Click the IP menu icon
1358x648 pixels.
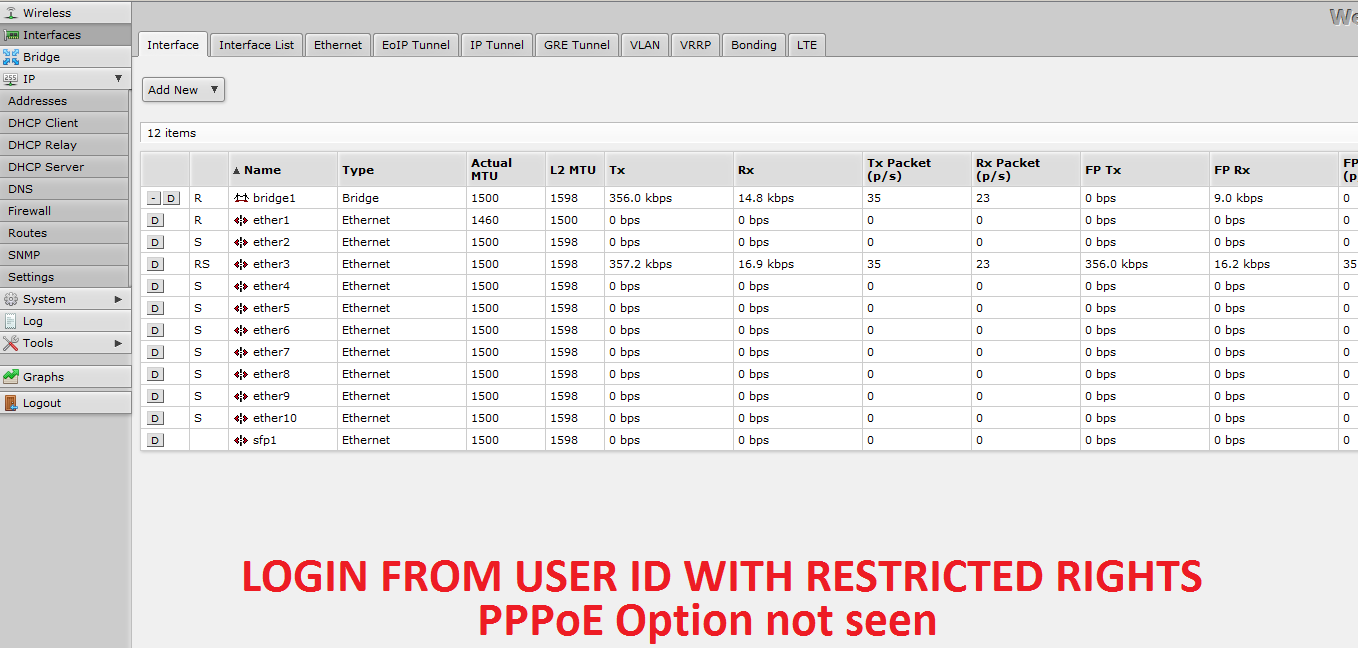tap(11, 79)
